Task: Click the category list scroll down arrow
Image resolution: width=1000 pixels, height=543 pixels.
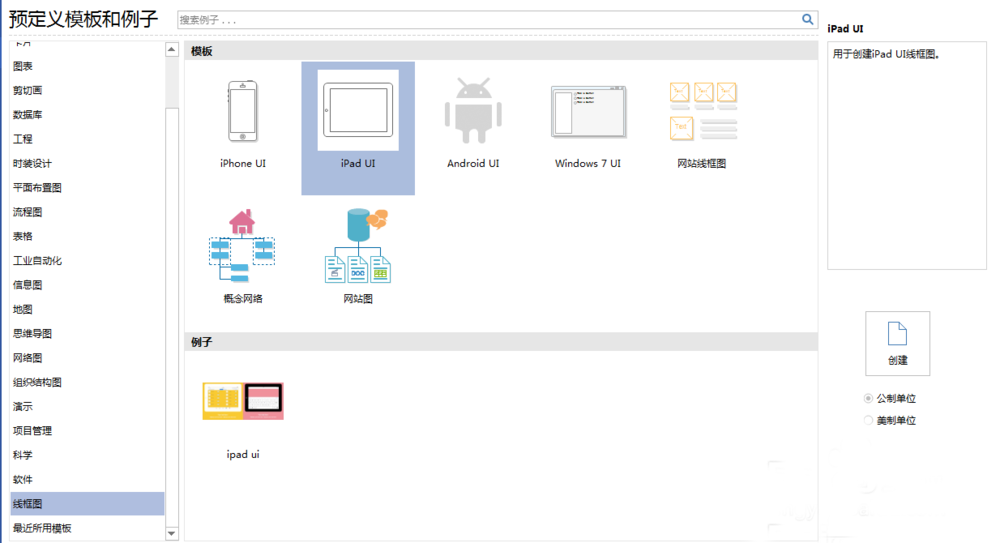Action: 171,533
